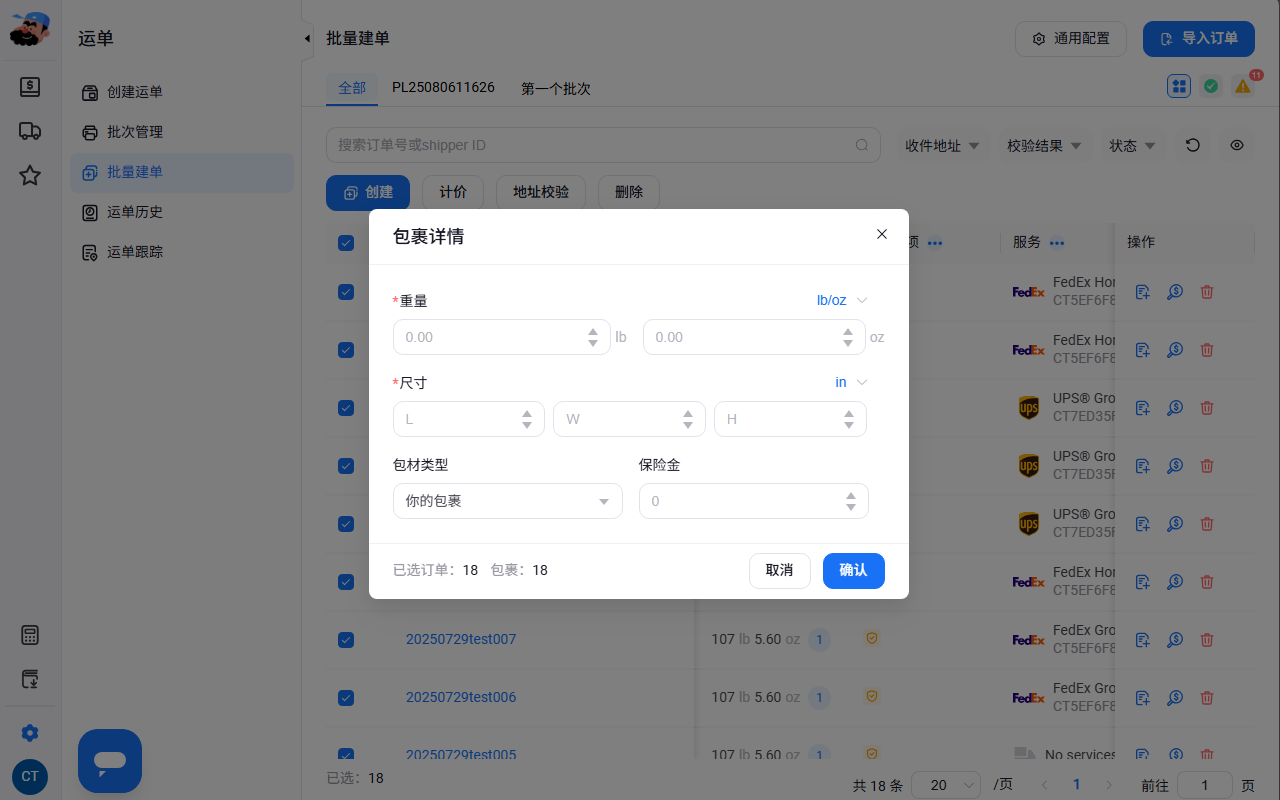This screenshot has height=800, width=1280.
Task: Switch to the 全部 tab
Action: 352,88
